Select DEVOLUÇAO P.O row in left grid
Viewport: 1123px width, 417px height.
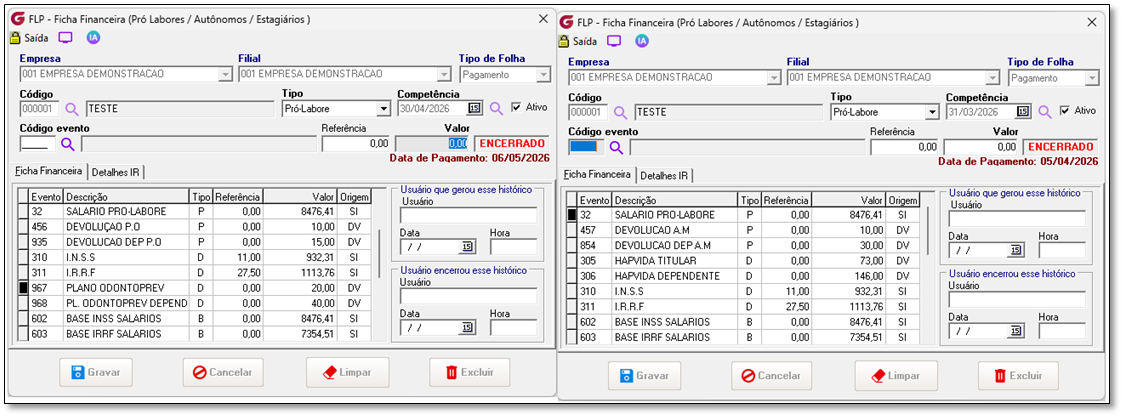coord(195,226)
